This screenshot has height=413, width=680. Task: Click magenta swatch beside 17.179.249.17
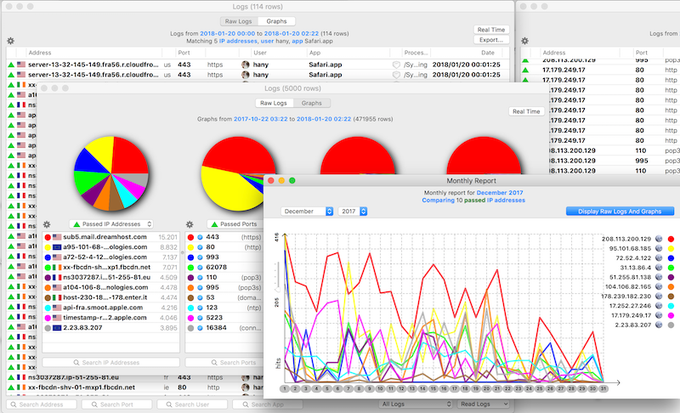click(671, 315)
